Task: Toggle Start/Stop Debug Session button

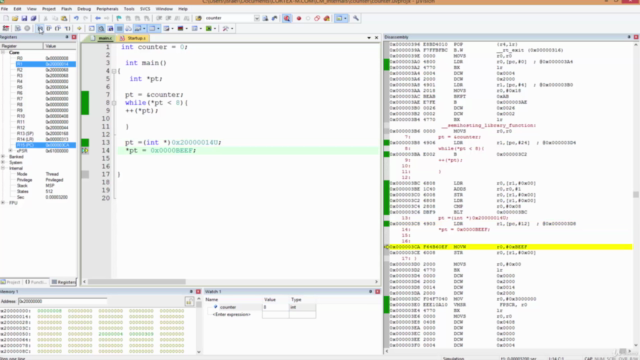Action: [x=287, y=18]
